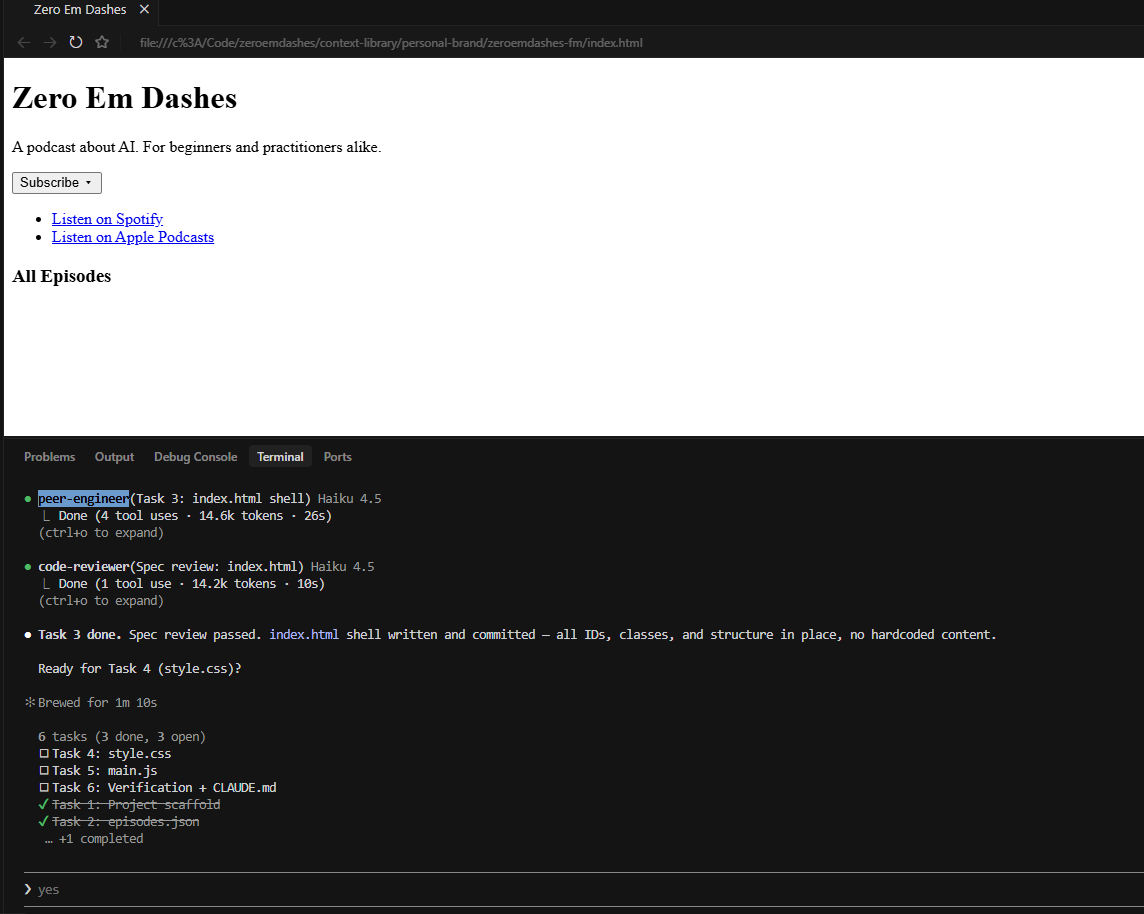
Task: Click the terminal prompt input containing yes
Action: [584, 889]
